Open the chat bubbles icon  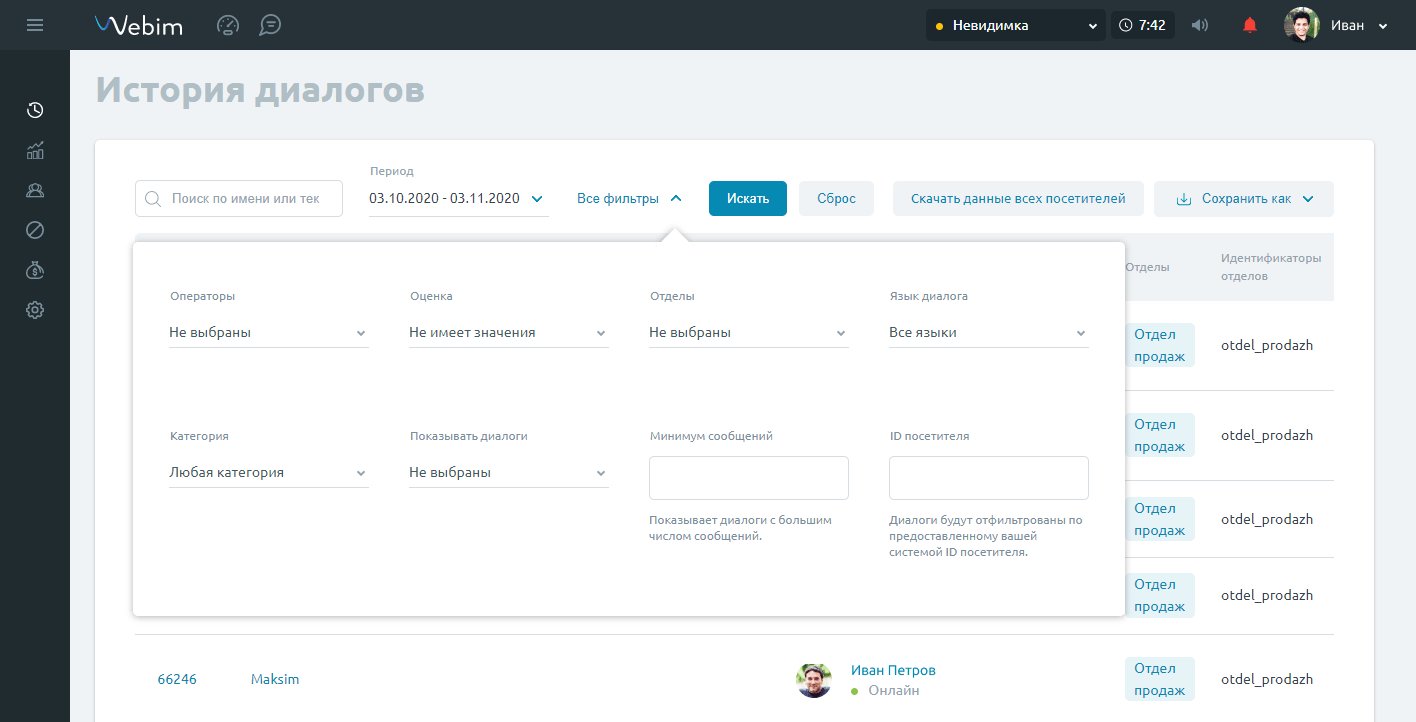pyautogui.click(x=269, y=25)
